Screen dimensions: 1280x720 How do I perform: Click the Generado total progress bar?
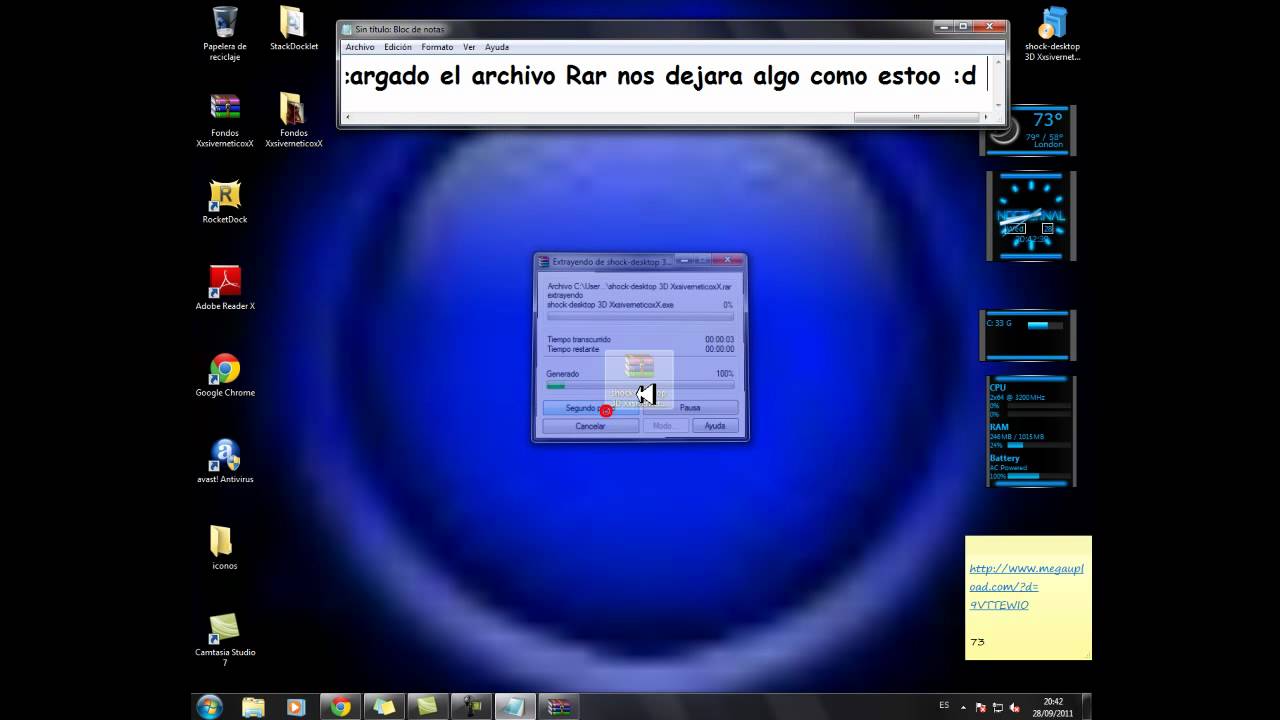coord(640,386)
